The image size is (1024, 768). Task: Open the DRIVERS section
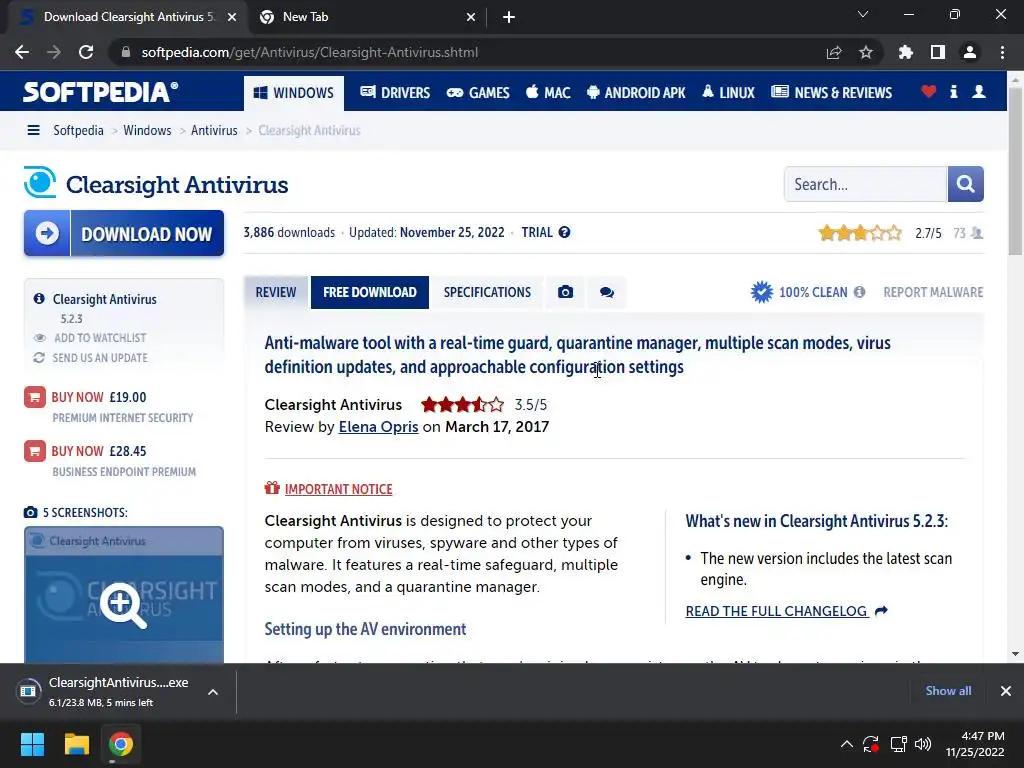coord(395,93)
